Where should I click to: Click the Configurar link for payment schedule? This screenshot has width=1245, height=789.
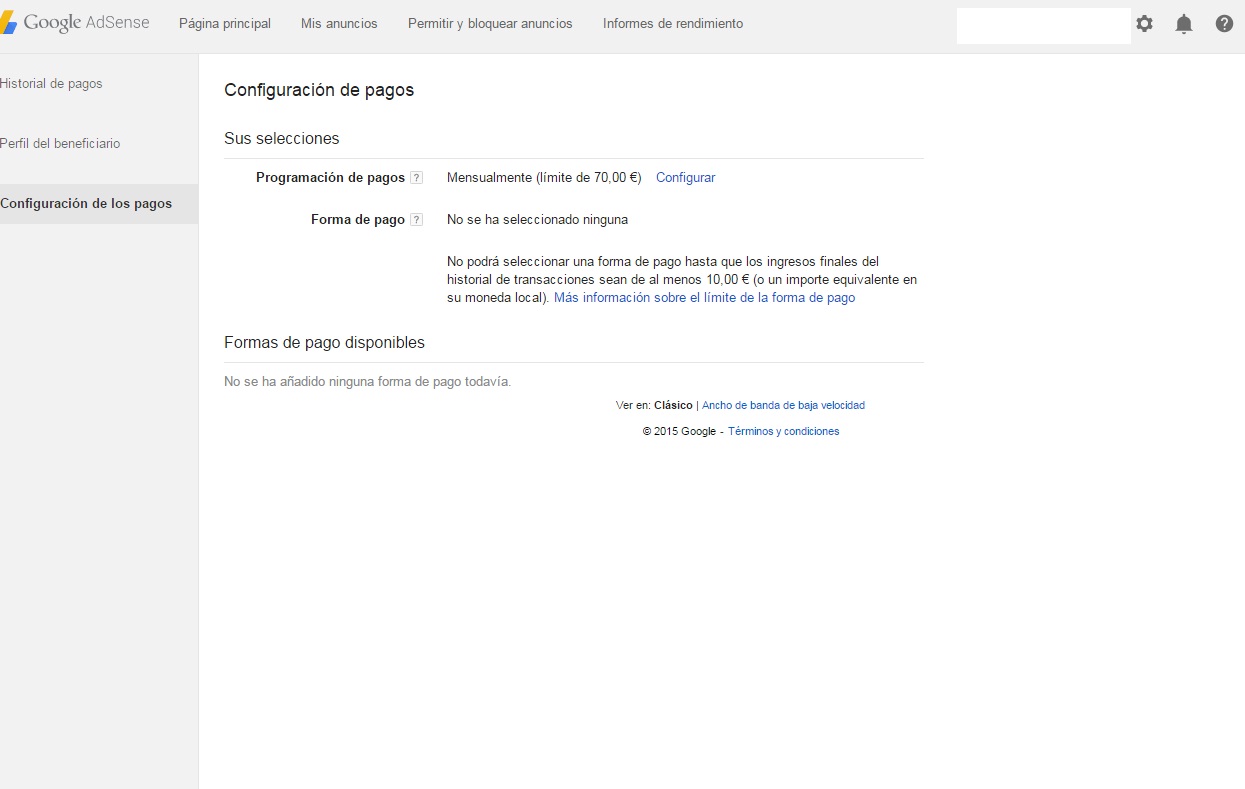[685, 178]
